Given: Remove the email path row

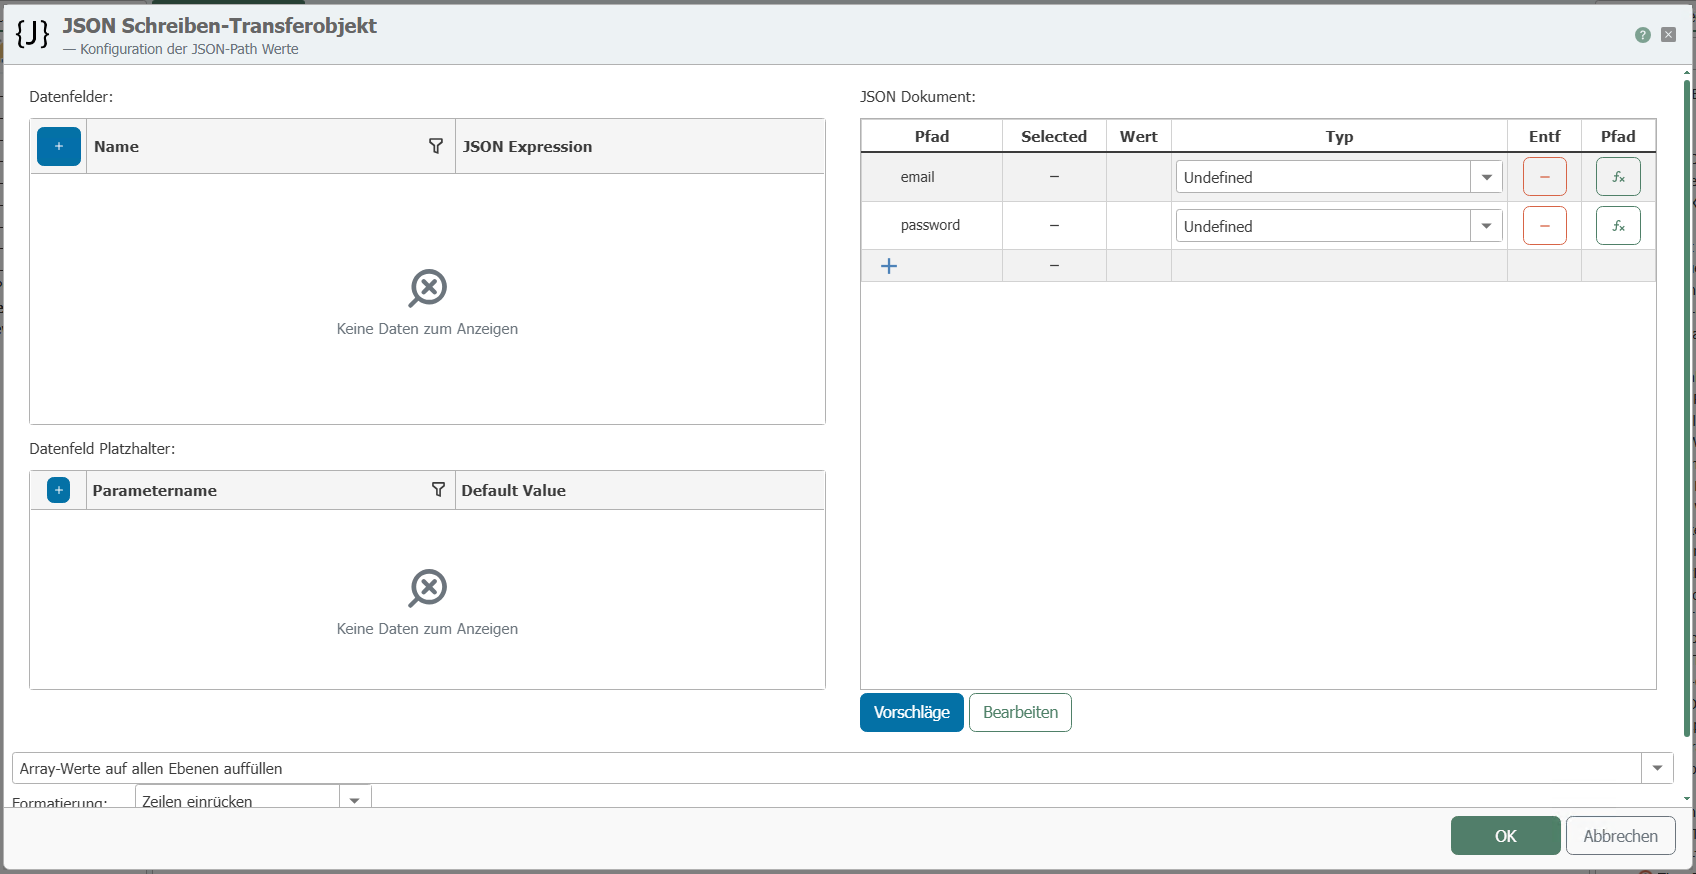Looking at the screenshot, I should 1544,177.
